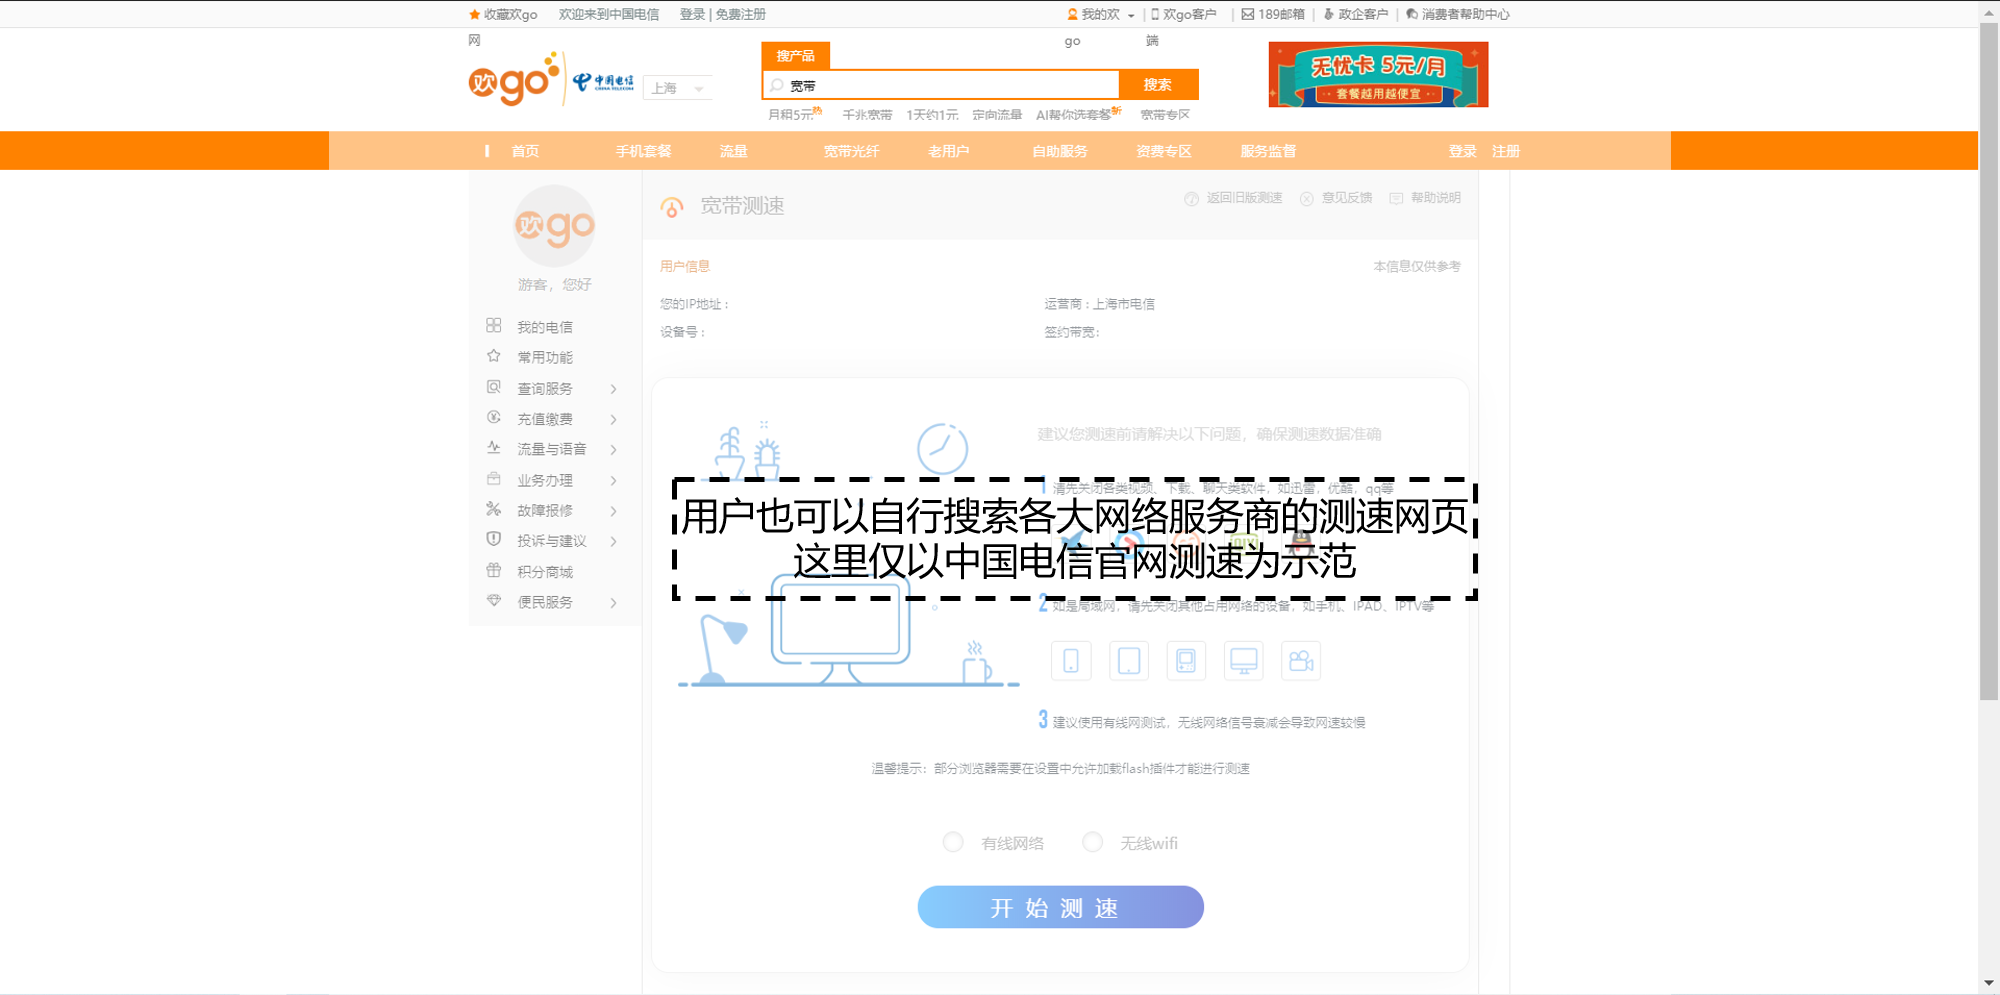Expand the 查询服务 sidebar menu
The width and height of the screenshot is (2000, 995).
[x=551, y=389]
